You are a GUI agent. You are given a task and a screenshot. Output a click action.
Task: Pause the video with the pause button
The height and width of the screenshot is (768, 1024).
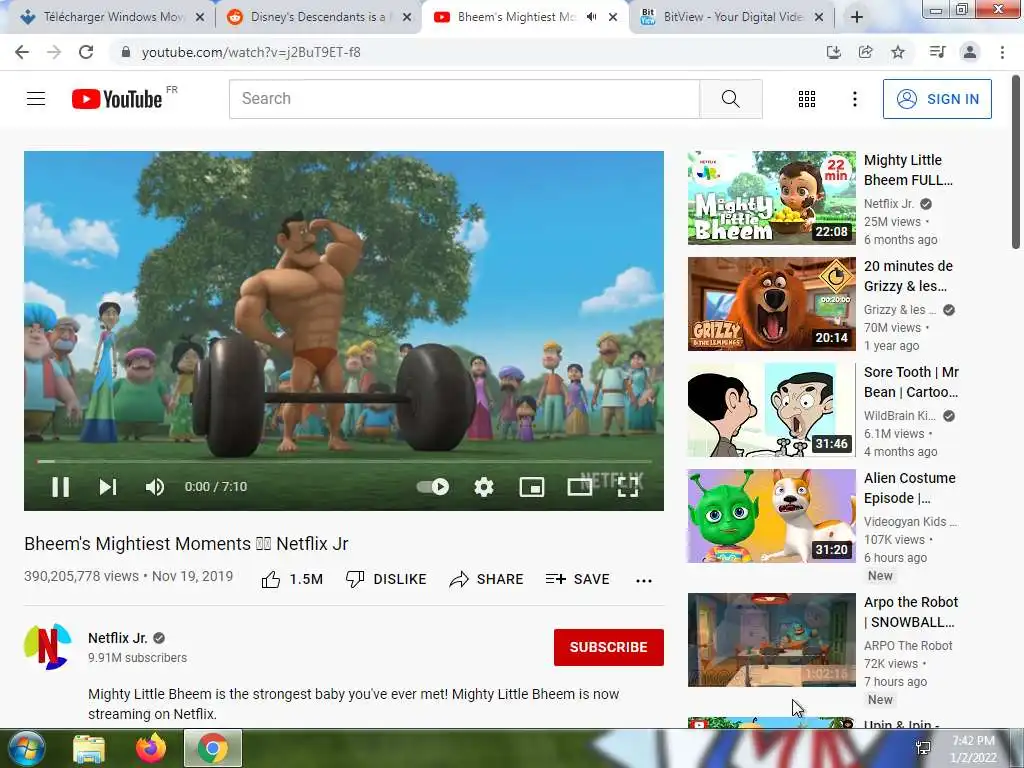point(60,487)
